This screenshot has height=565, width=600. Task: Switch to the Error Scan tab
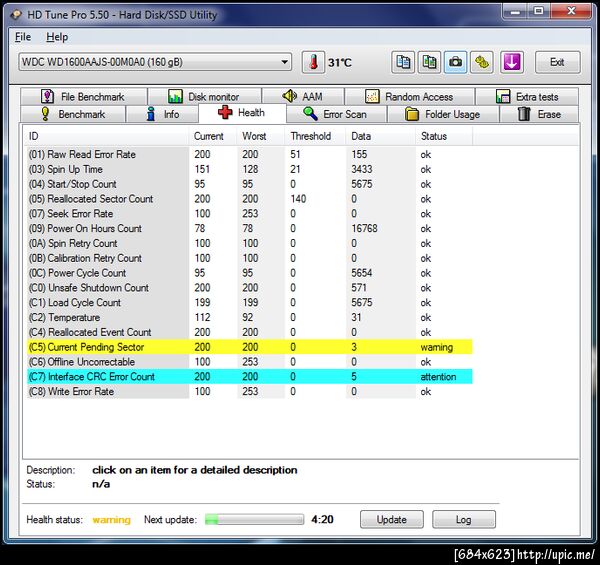(x=336, y=114)
